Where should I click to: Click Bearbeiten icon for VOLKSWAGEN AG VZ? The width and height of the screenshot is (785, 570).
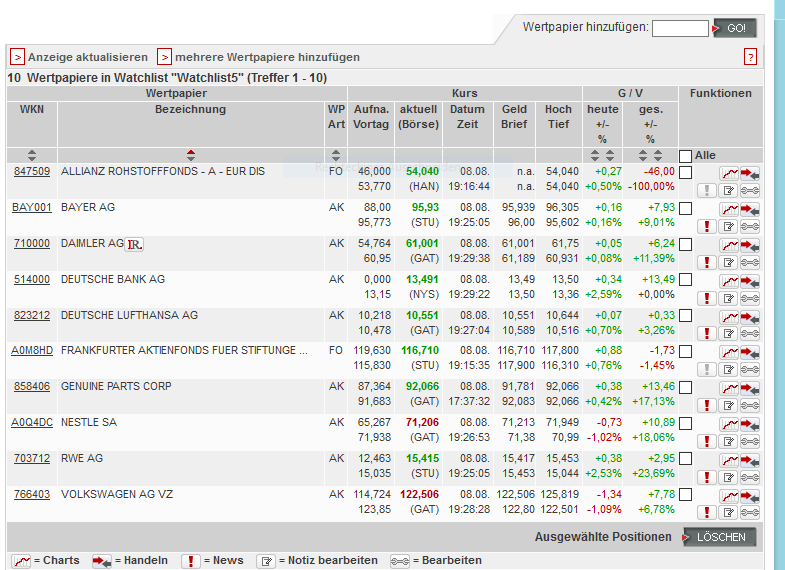tap(750, 512)
